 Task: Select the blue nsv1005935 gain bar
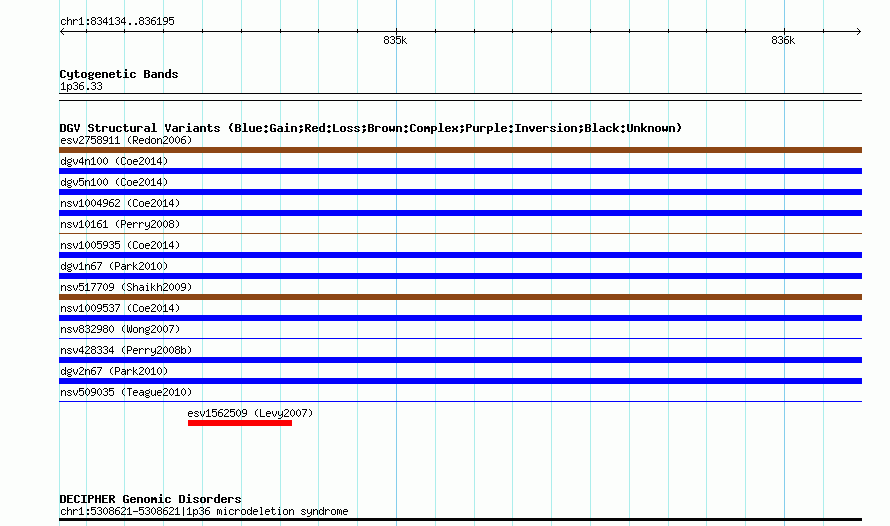pyautogui.click(x=460, y=255)
